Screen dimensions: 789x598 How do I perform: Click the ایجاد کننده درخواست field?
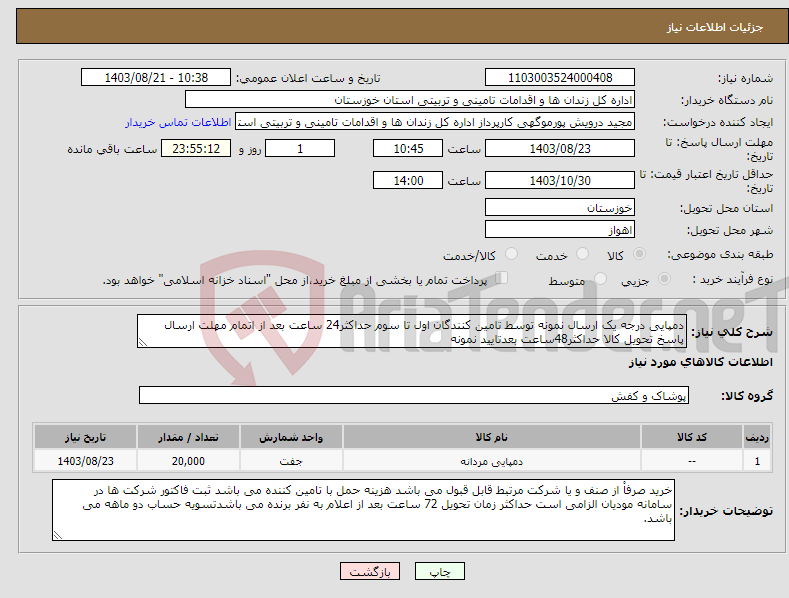point(435,122)
